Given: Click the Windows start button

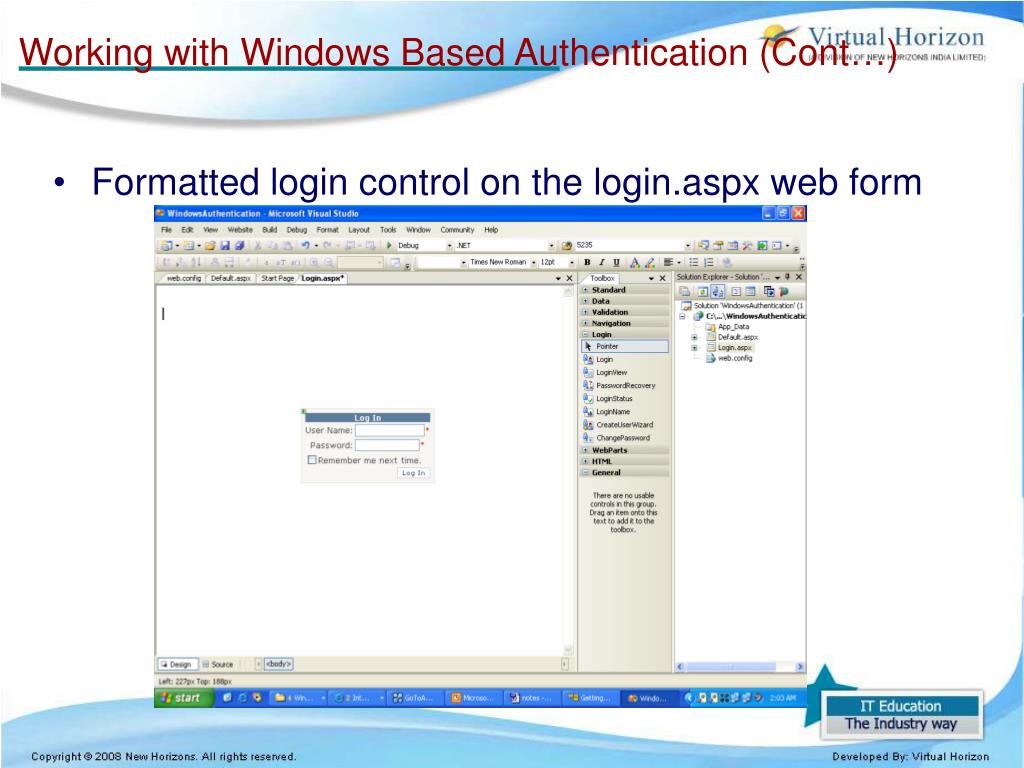Looking at the screenshot, I should click(x=184, y=697).
